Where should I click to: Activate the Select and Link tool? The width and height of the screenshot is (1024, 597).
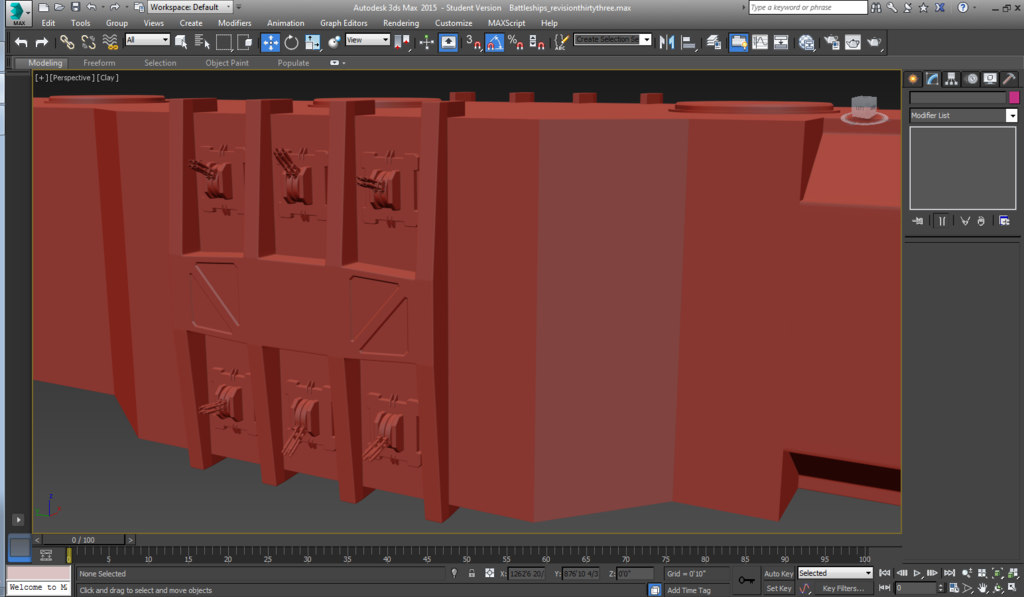click(x=67, y=42)
